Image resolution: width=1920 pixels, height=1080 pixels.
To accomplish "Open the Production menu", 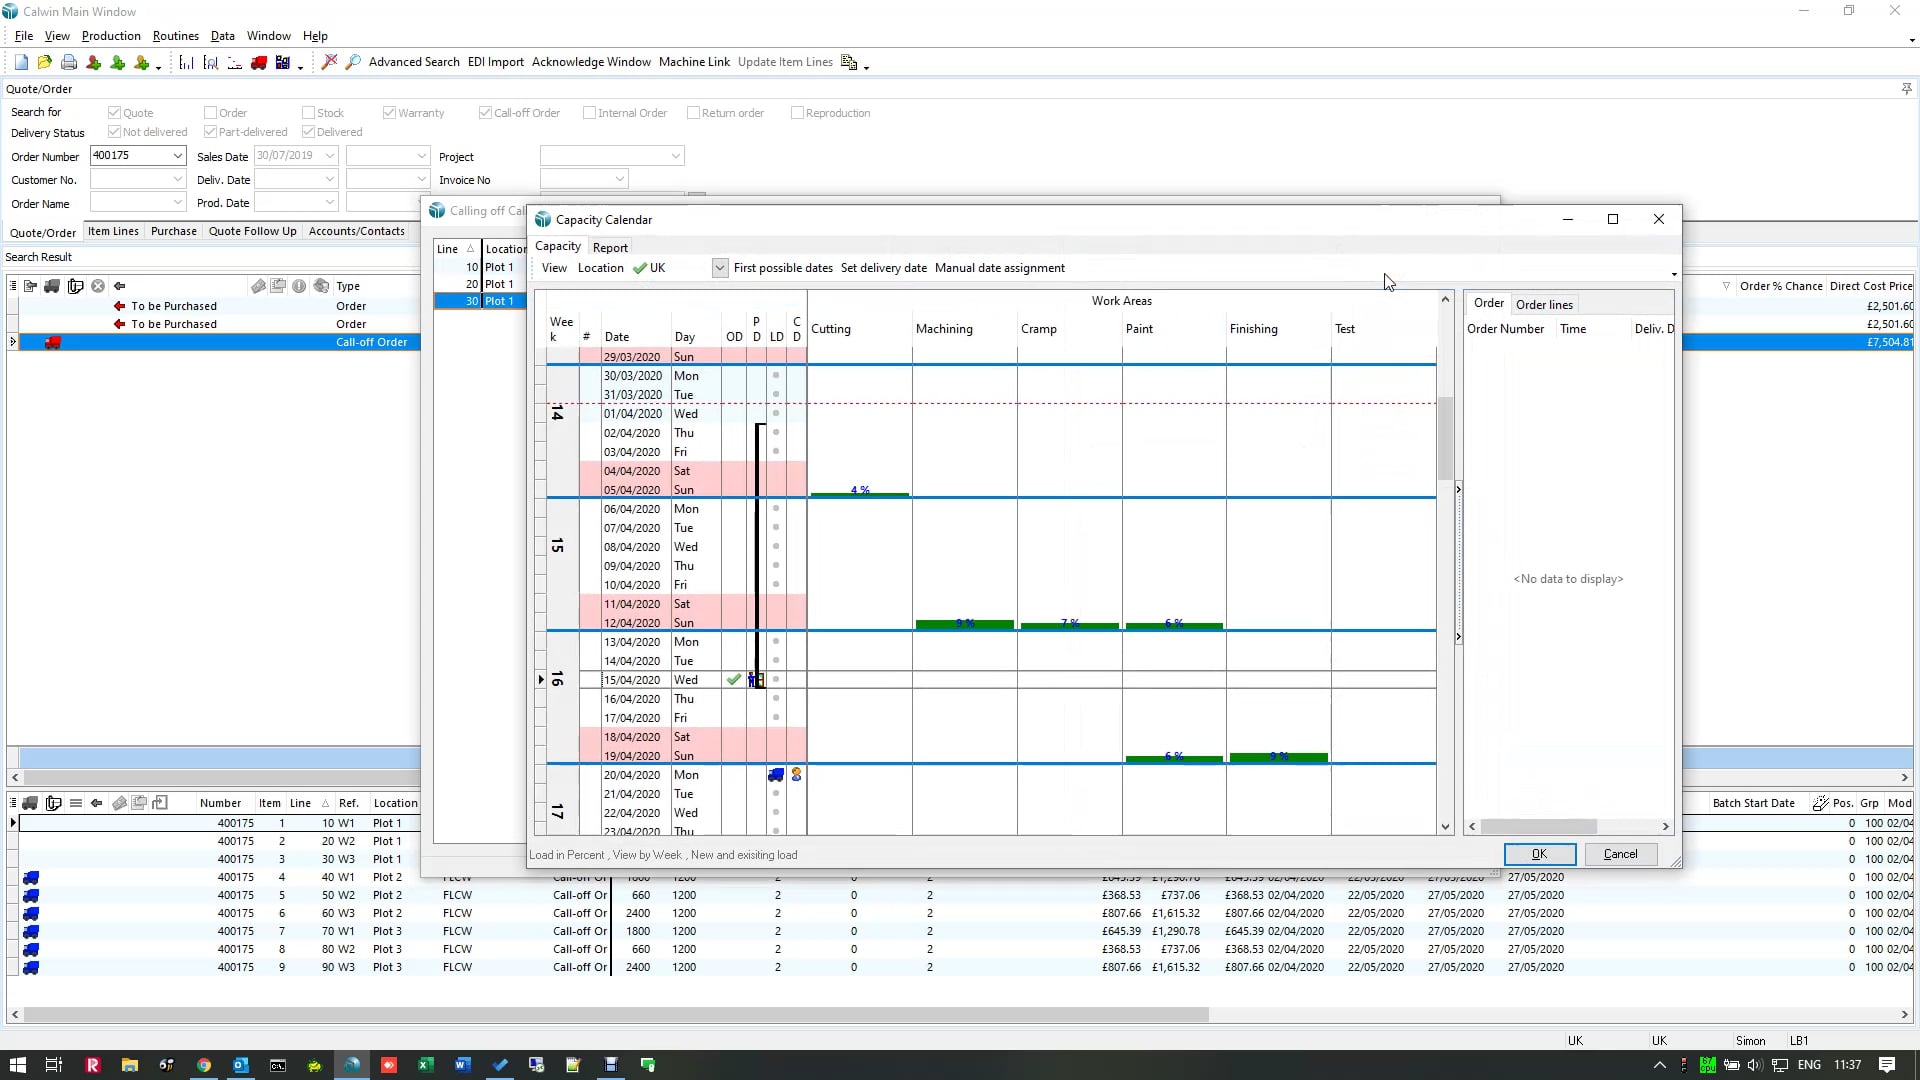I will 111,36.
